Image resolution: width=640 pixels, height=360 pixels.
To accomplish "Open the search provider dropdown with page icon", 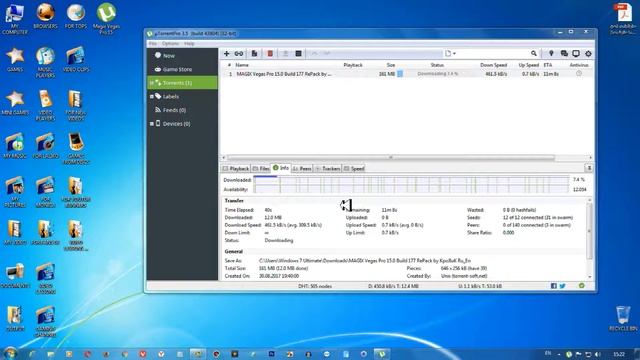I will click(450, 53).
